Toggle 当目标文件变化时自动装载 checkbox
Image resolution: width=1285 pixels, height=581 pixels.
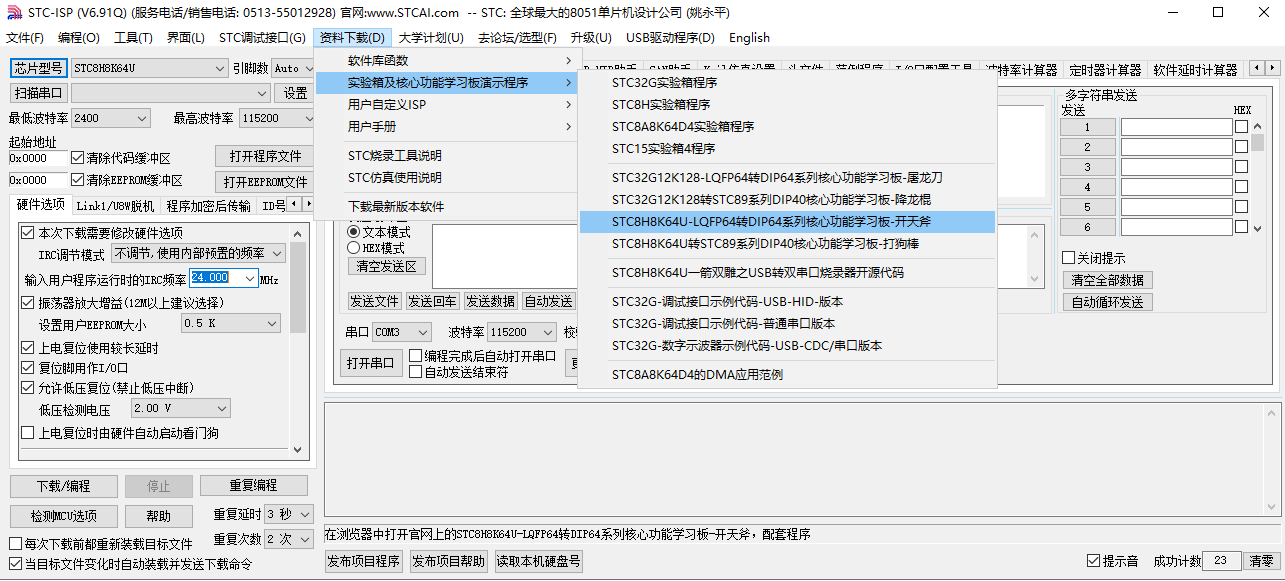[x=15, y=564]
